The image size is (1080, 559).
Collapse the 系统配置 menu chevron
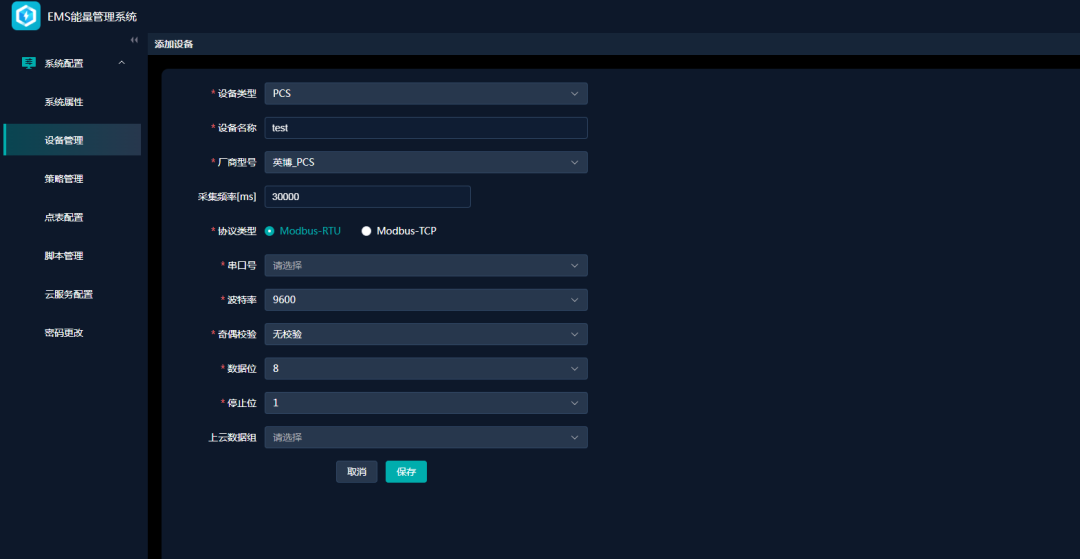click(122, 63)
